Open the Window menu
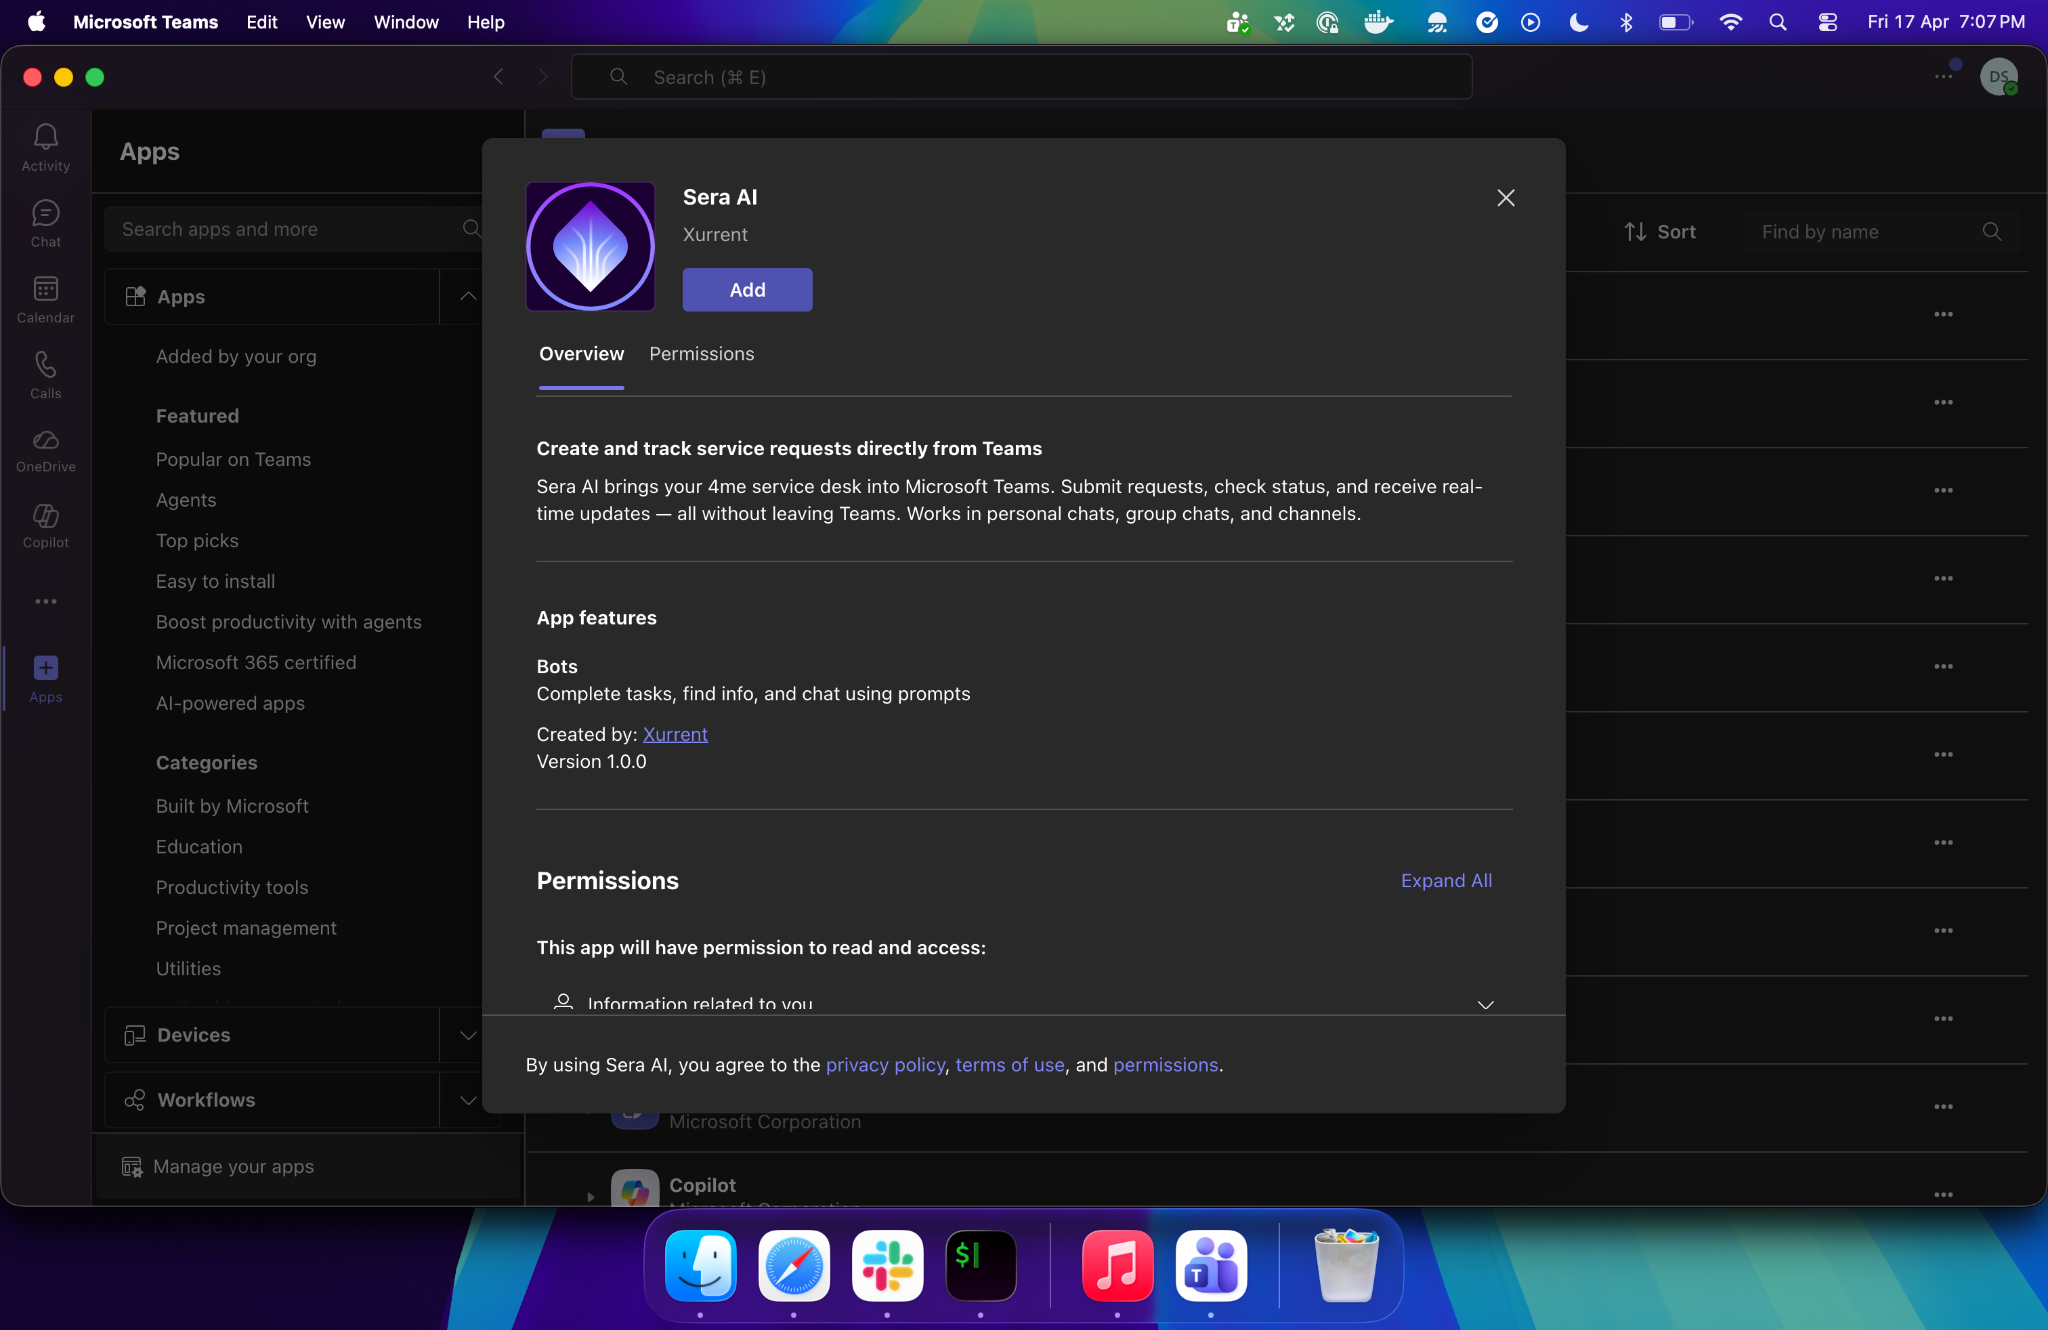2048x1330 pixels. 406,22
